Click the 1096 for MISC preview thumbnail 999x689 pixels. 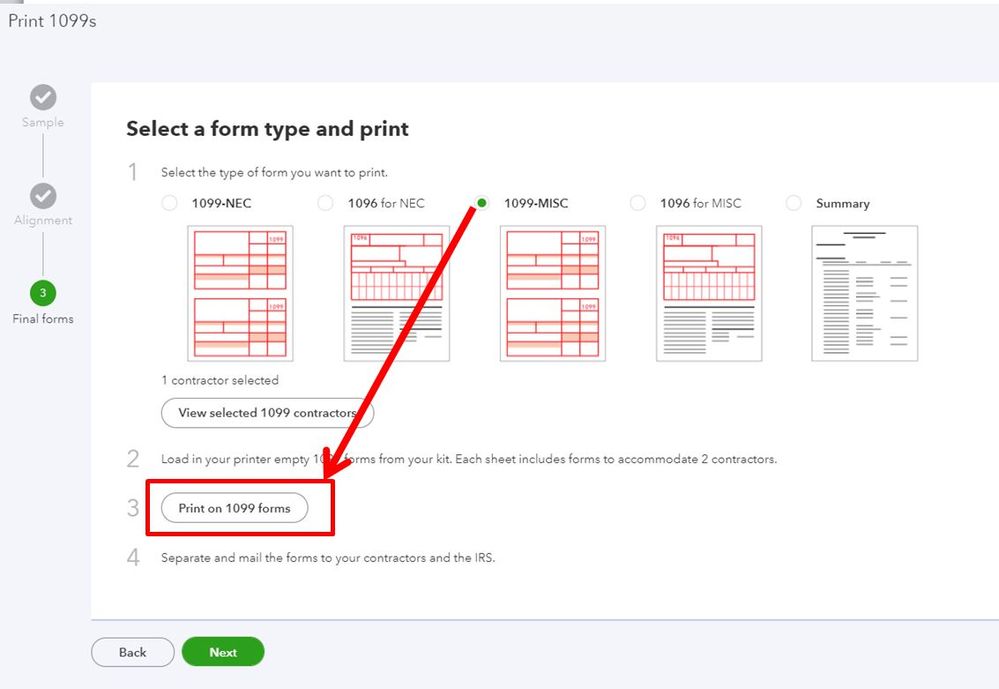click(x=708, y=293)
